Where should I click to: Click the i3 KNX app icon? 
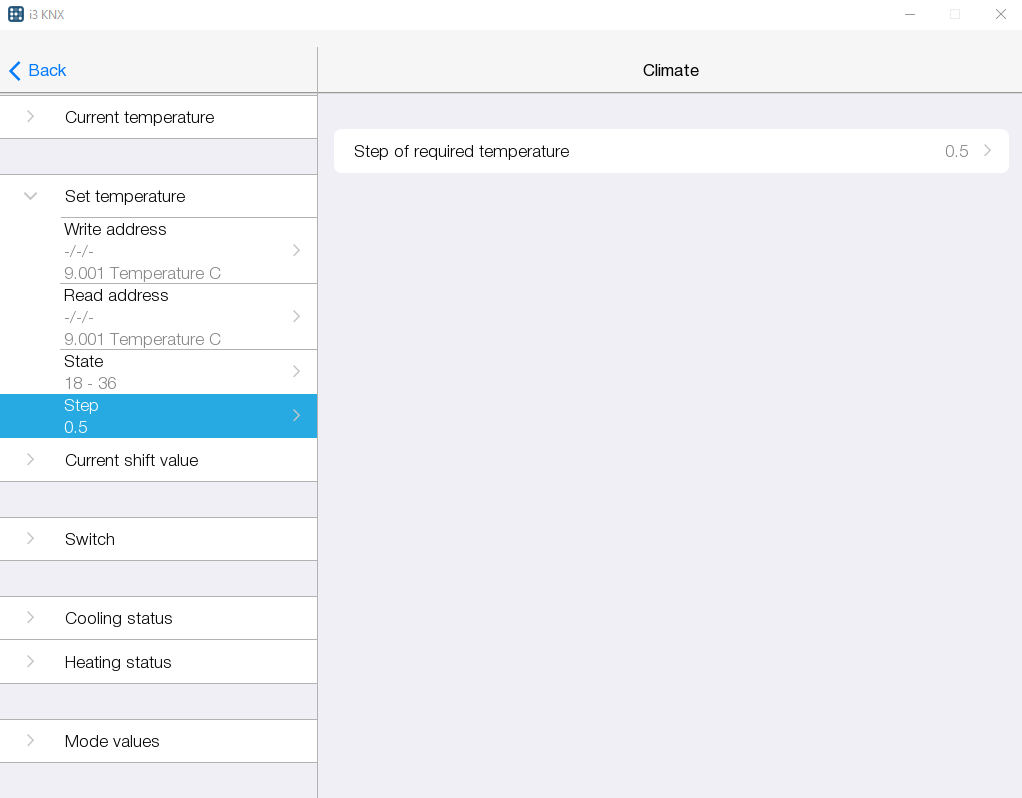pyautogui.click(x=16, y=14)
